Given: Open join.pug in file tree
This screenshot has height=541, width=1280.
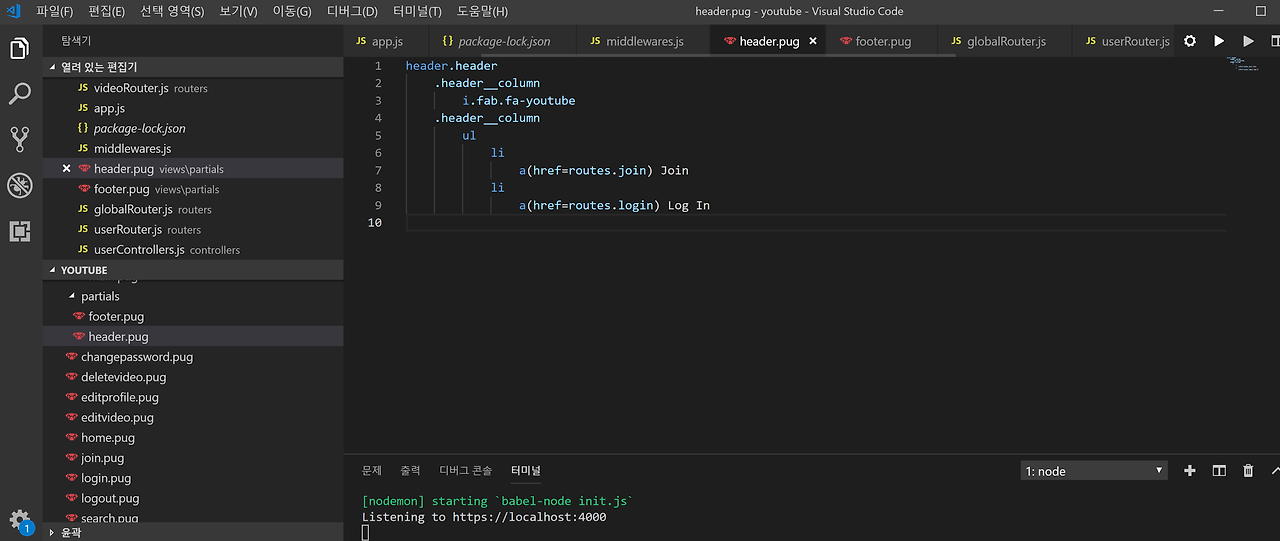Looking at the screenshot, I should click(x=194, y=458).
